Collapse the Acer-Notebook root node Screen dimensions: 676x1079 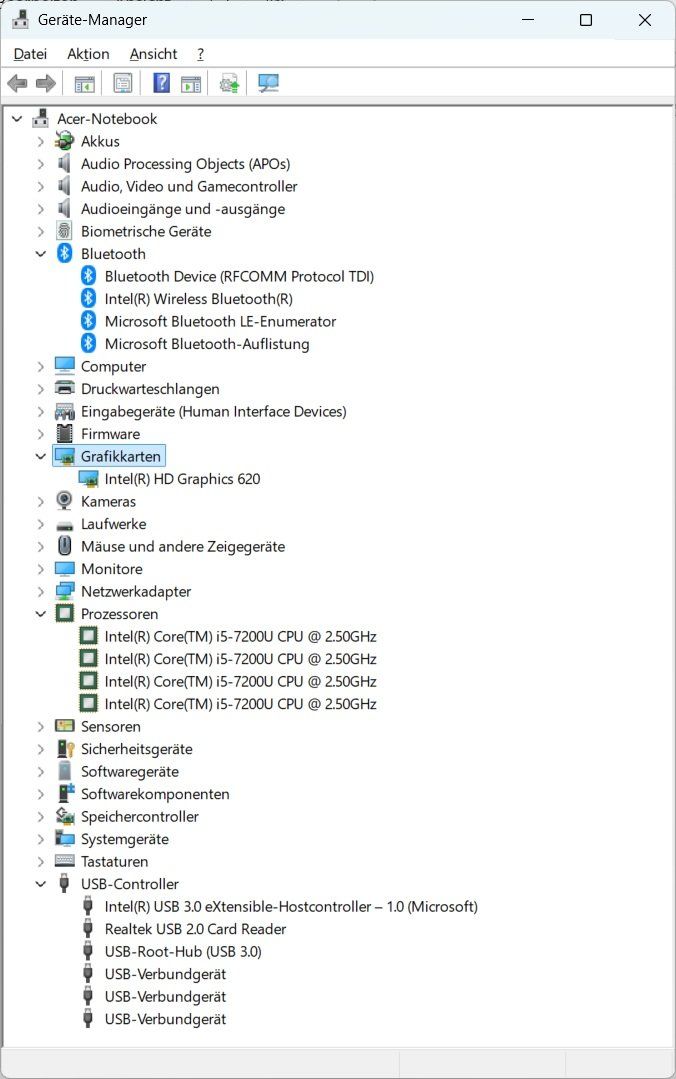click(x=17, y=119)
